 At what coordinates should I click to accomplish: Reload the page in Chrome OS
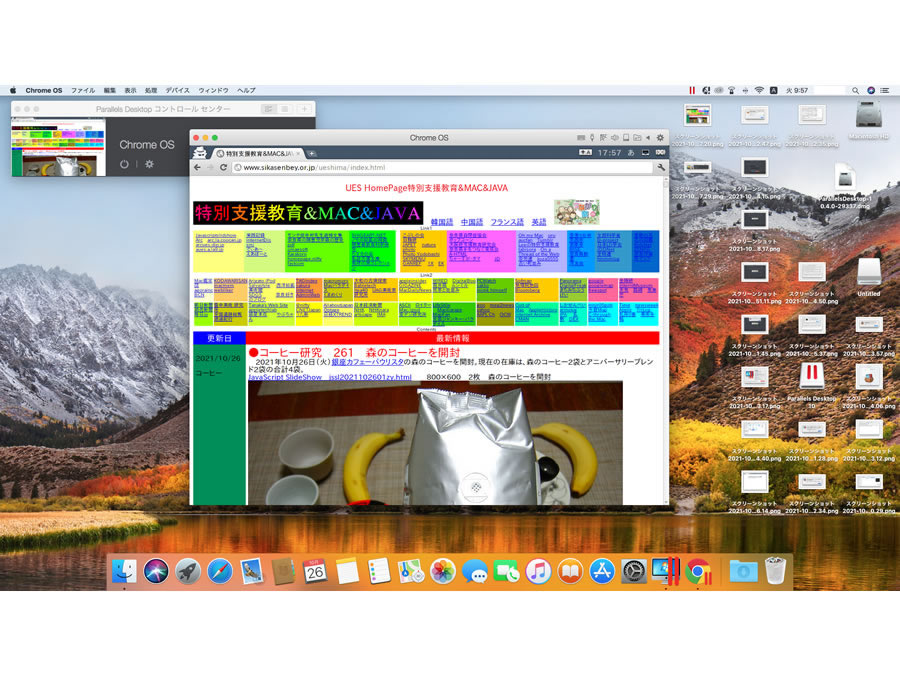click(x=224, y=168)
